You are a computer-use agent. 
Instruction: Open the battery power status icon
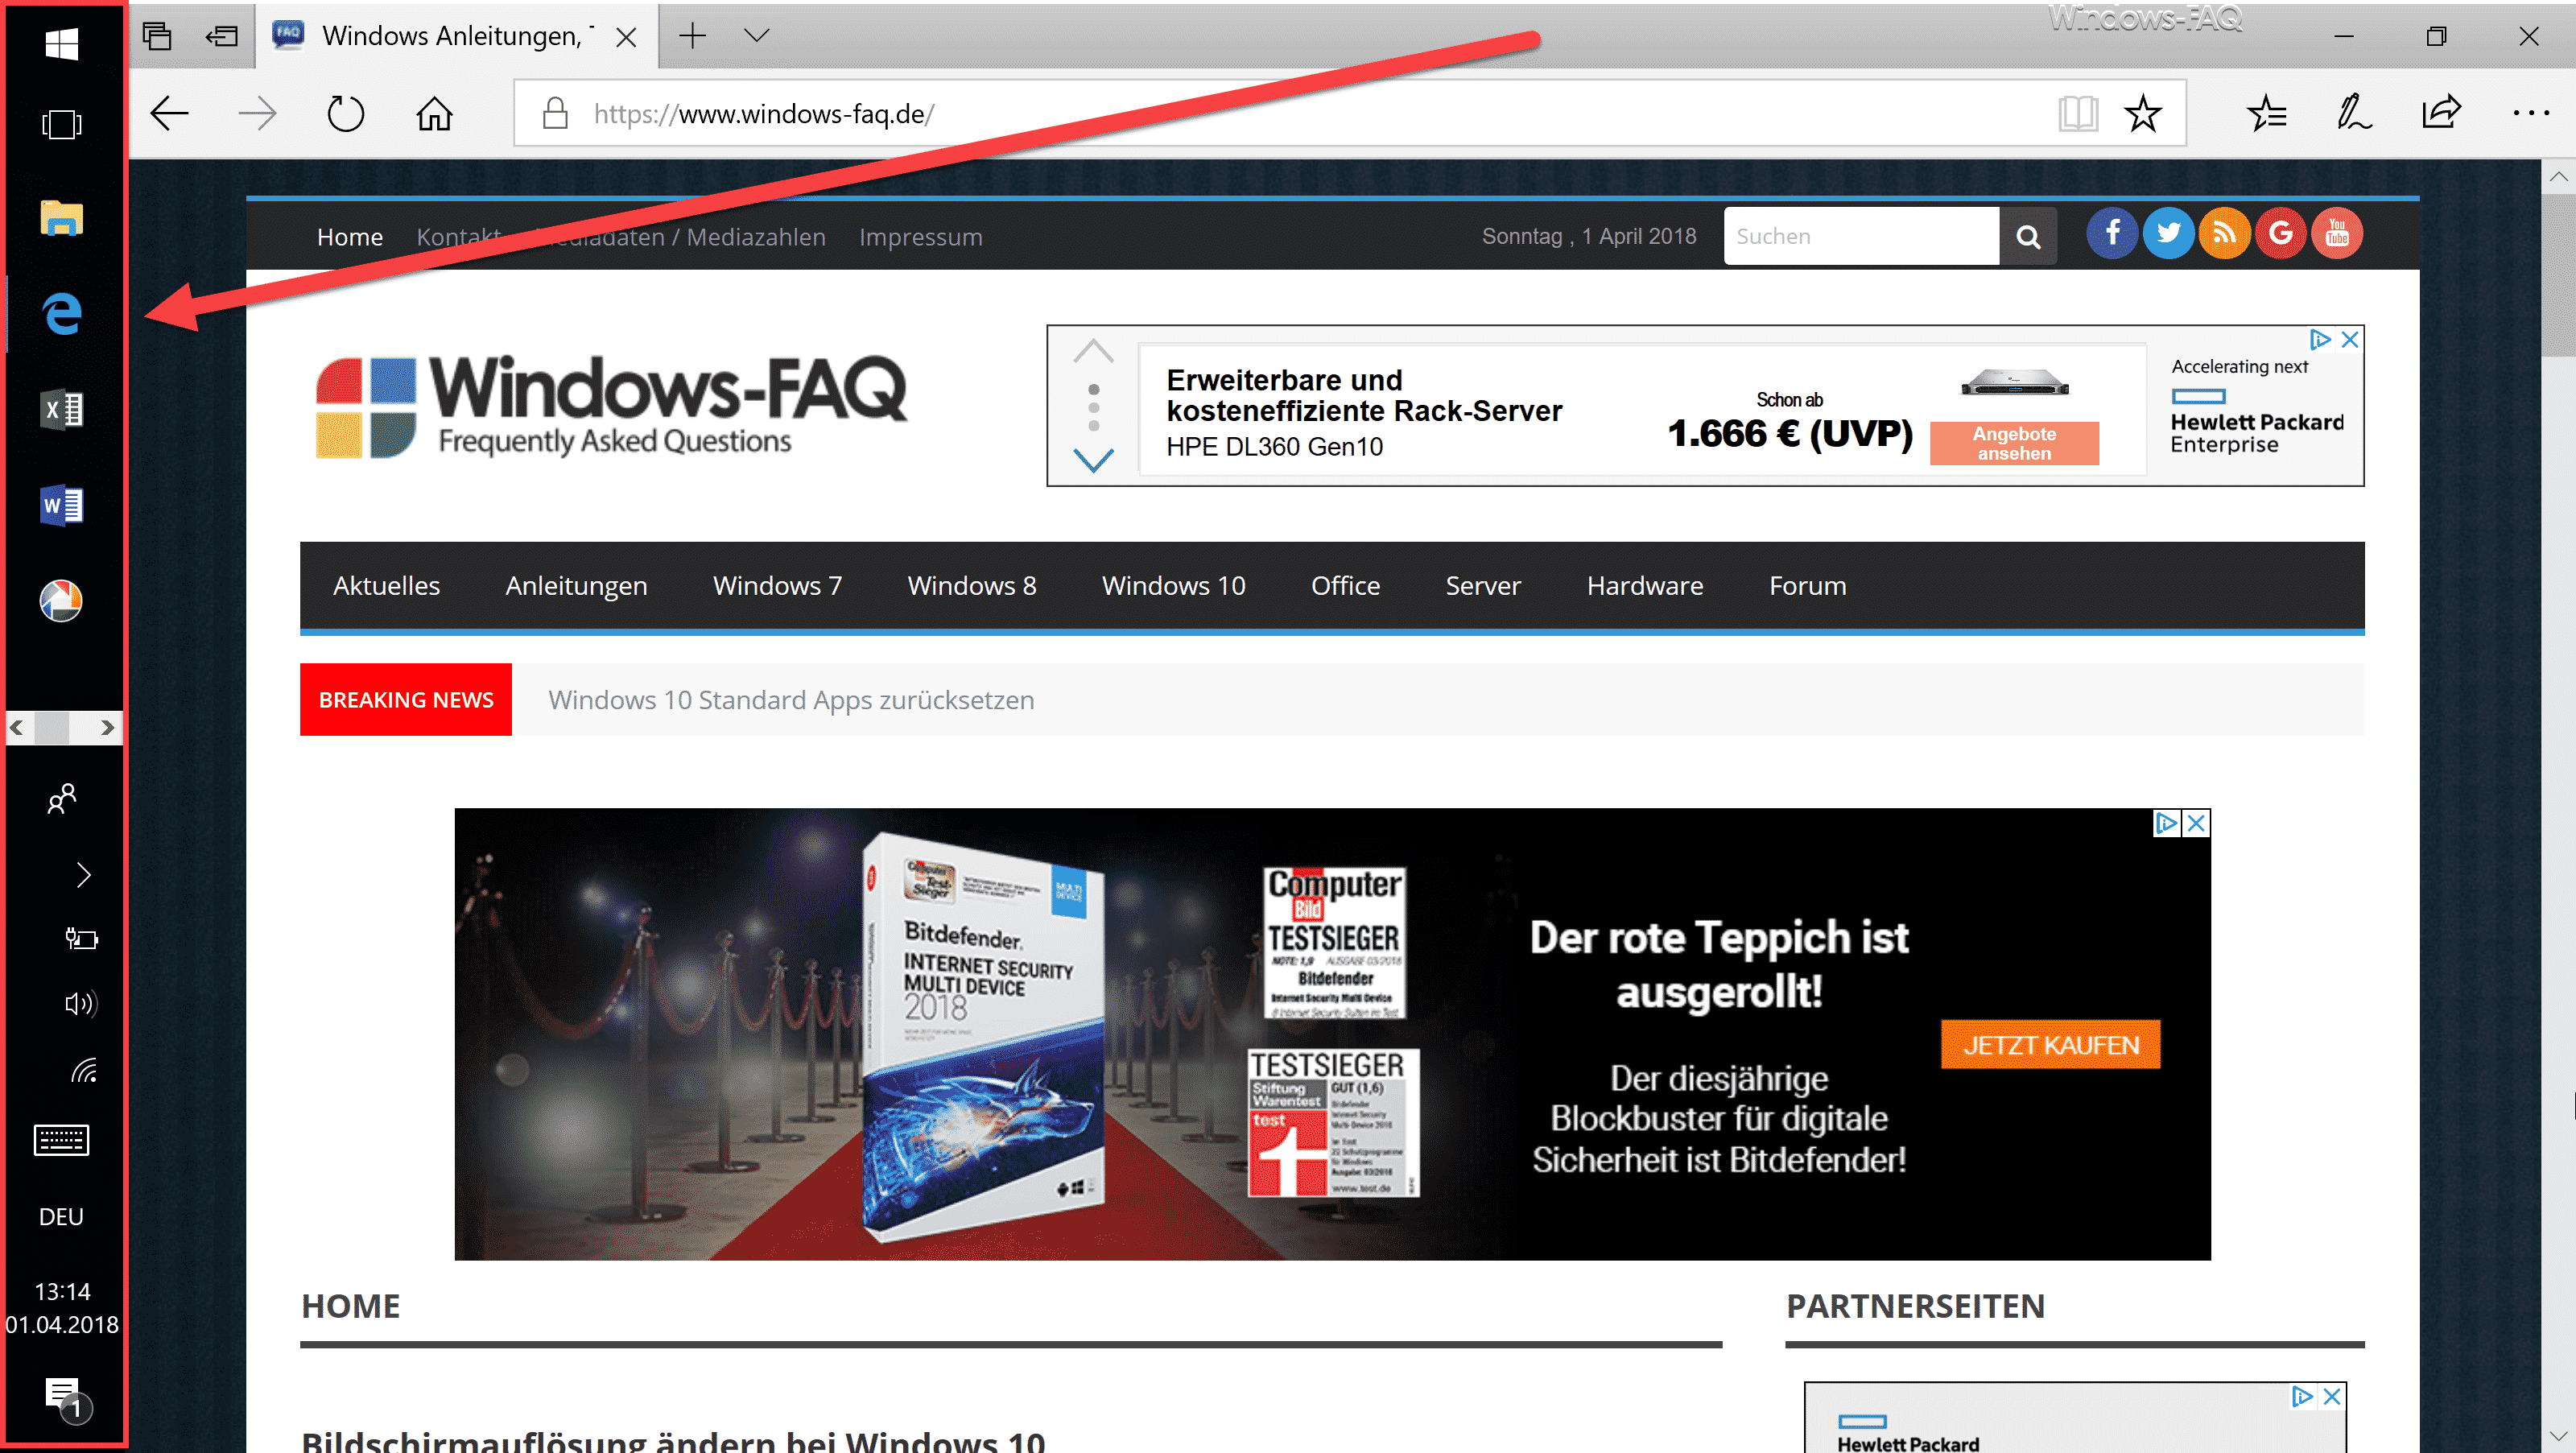pyautogui.click(x=81, y=938)
